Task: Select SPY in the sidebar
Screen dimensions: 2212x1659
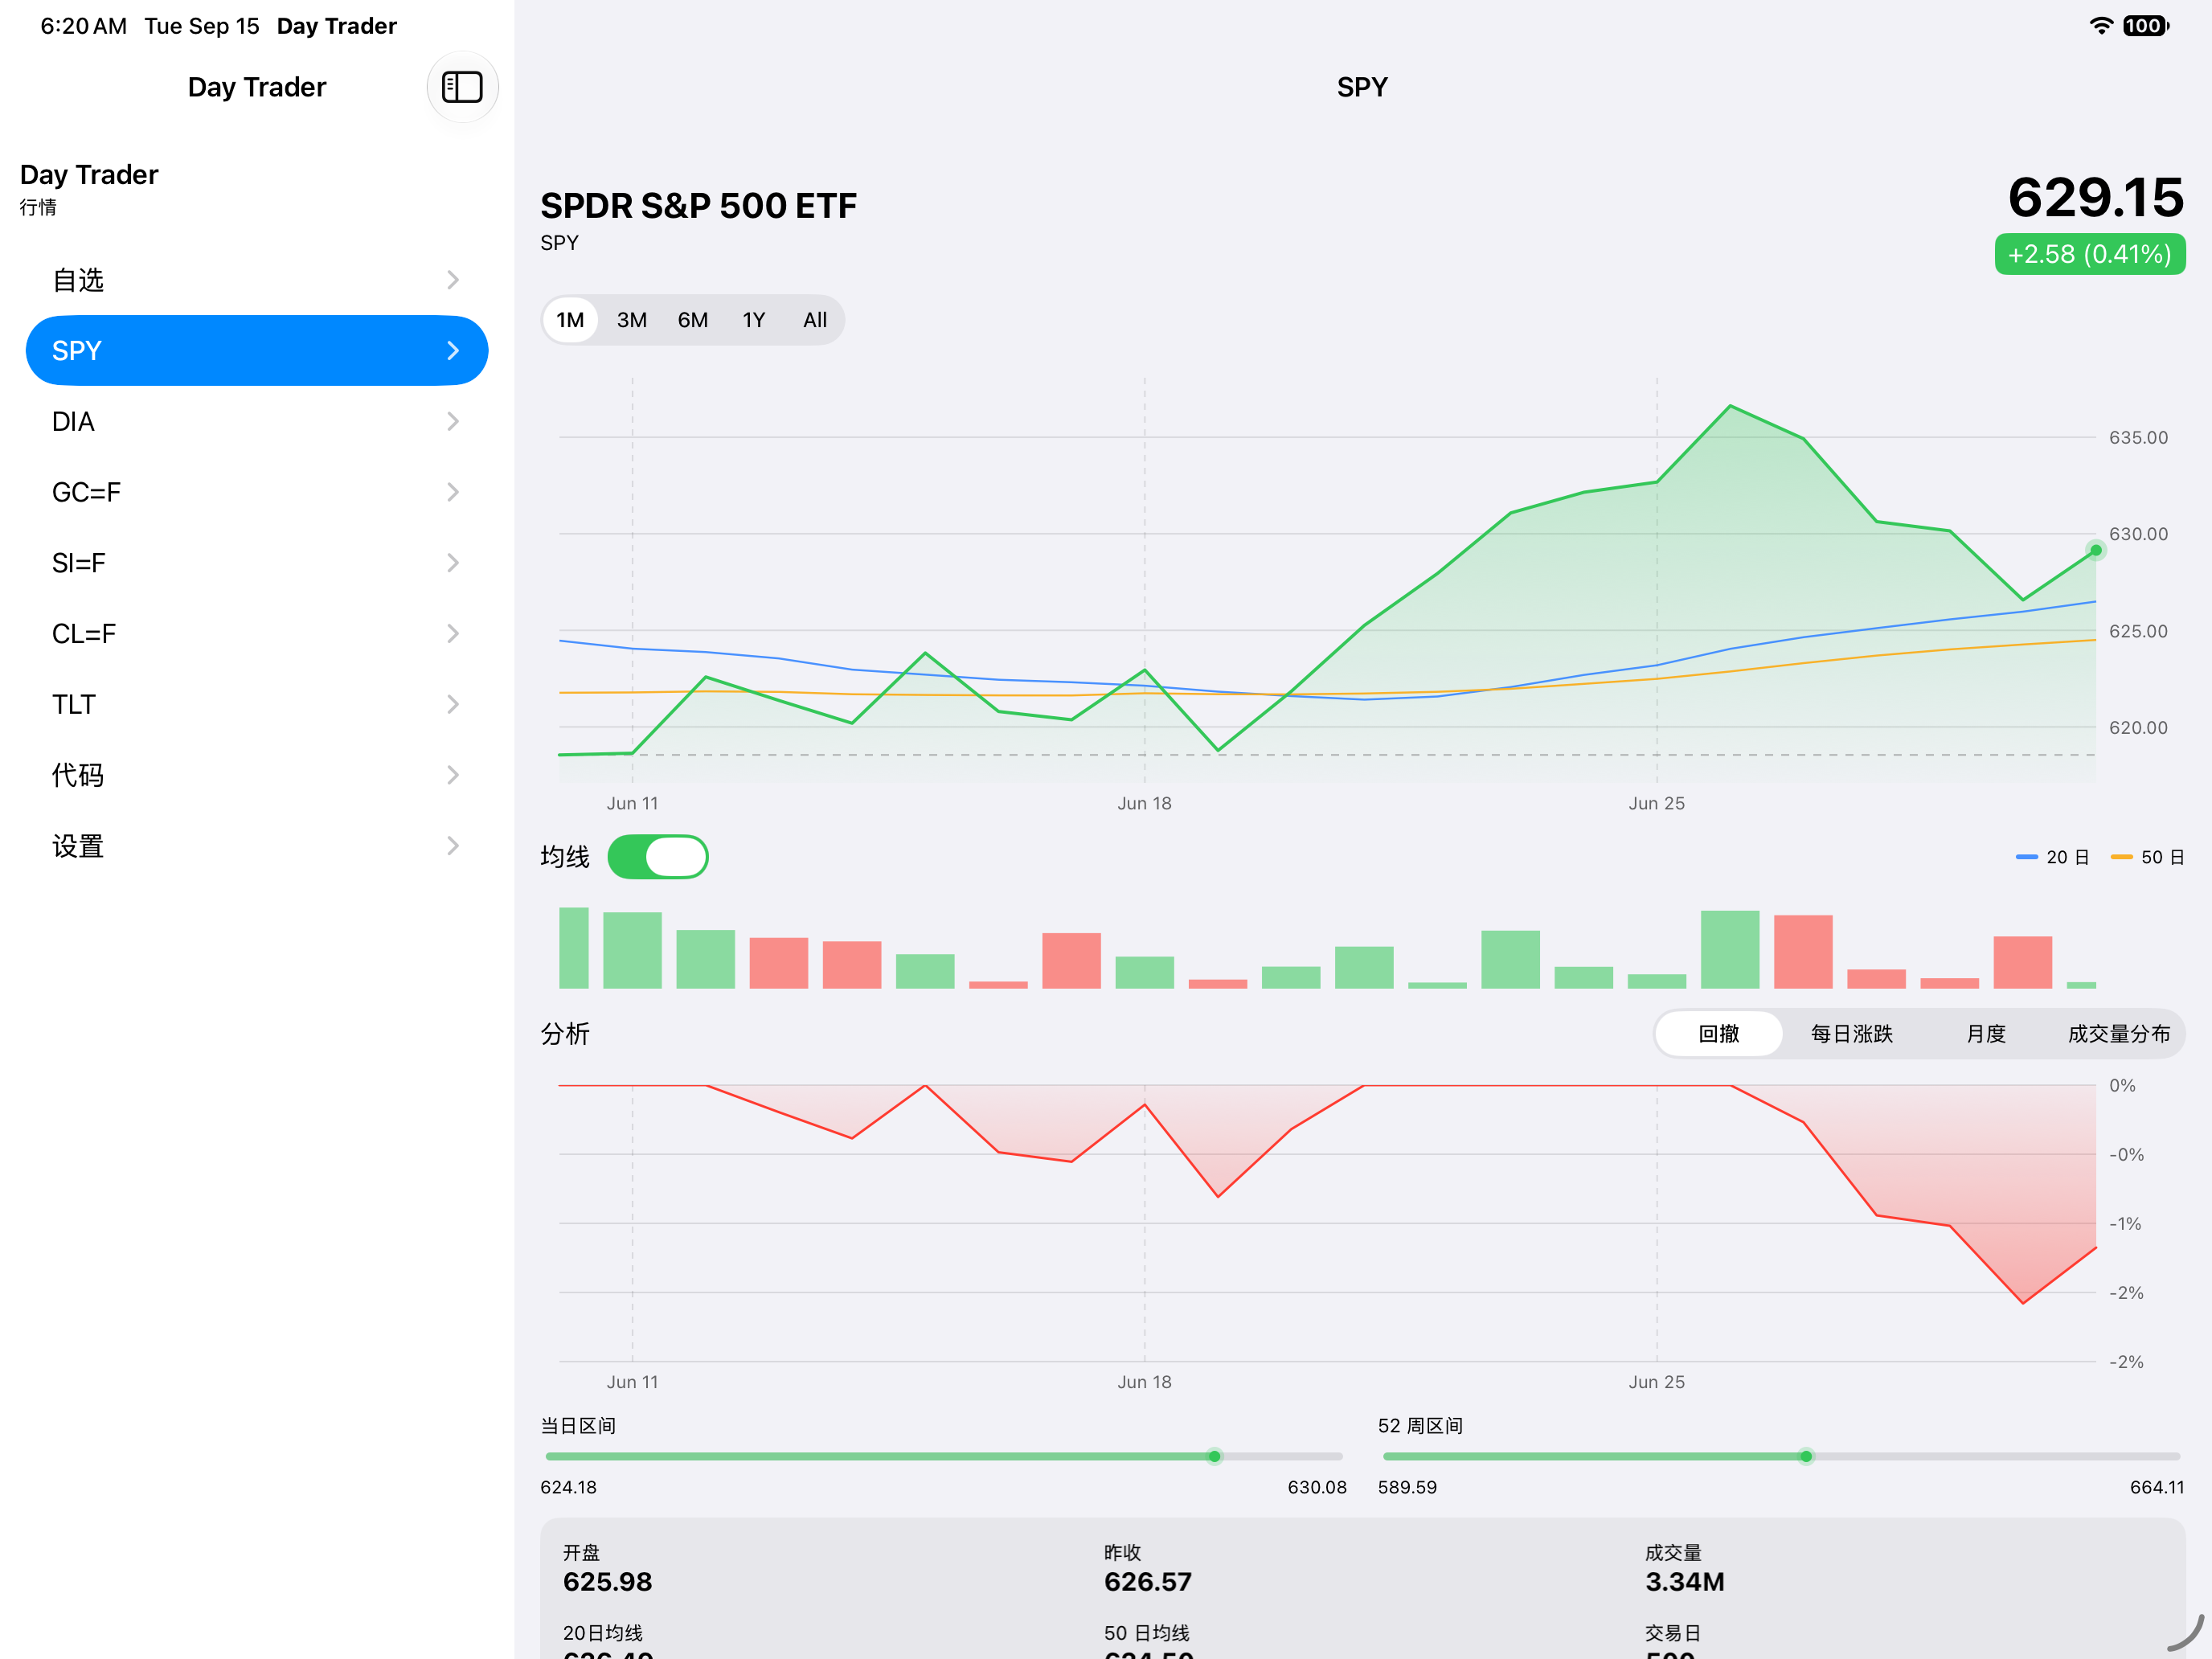Action: [x=257, y=351]
